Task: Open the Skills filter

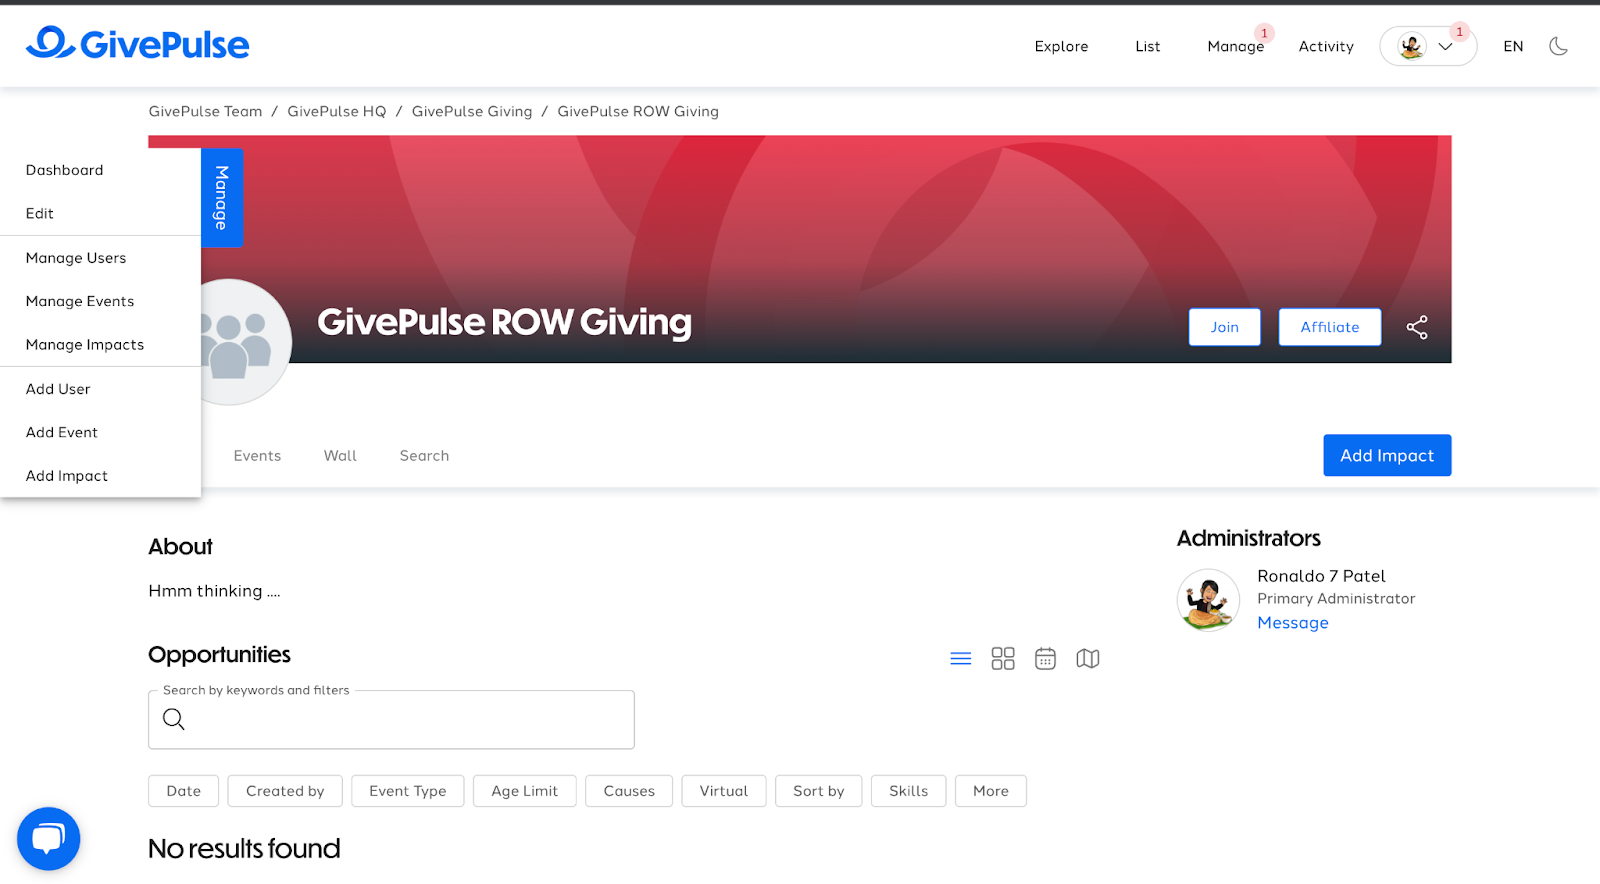Action: point(909,791)
